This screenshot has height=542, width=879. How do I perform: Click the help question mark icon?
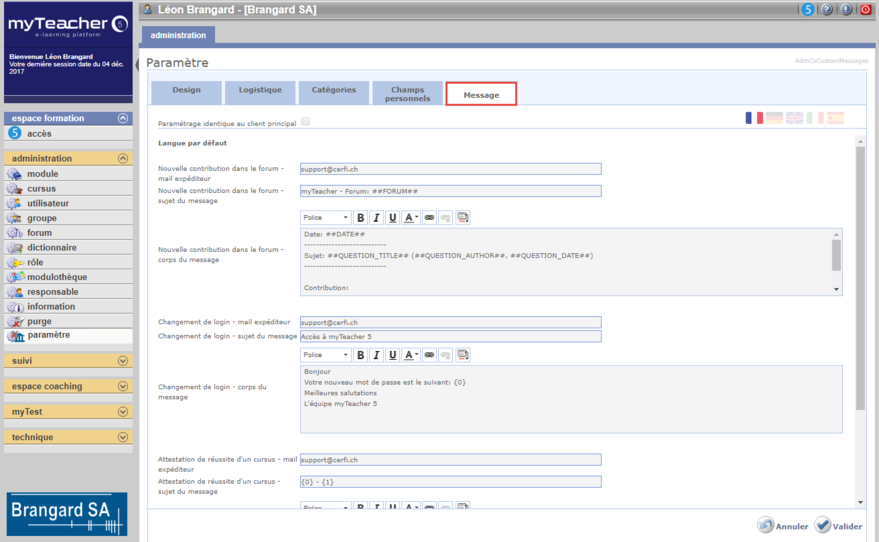point(827,10)
